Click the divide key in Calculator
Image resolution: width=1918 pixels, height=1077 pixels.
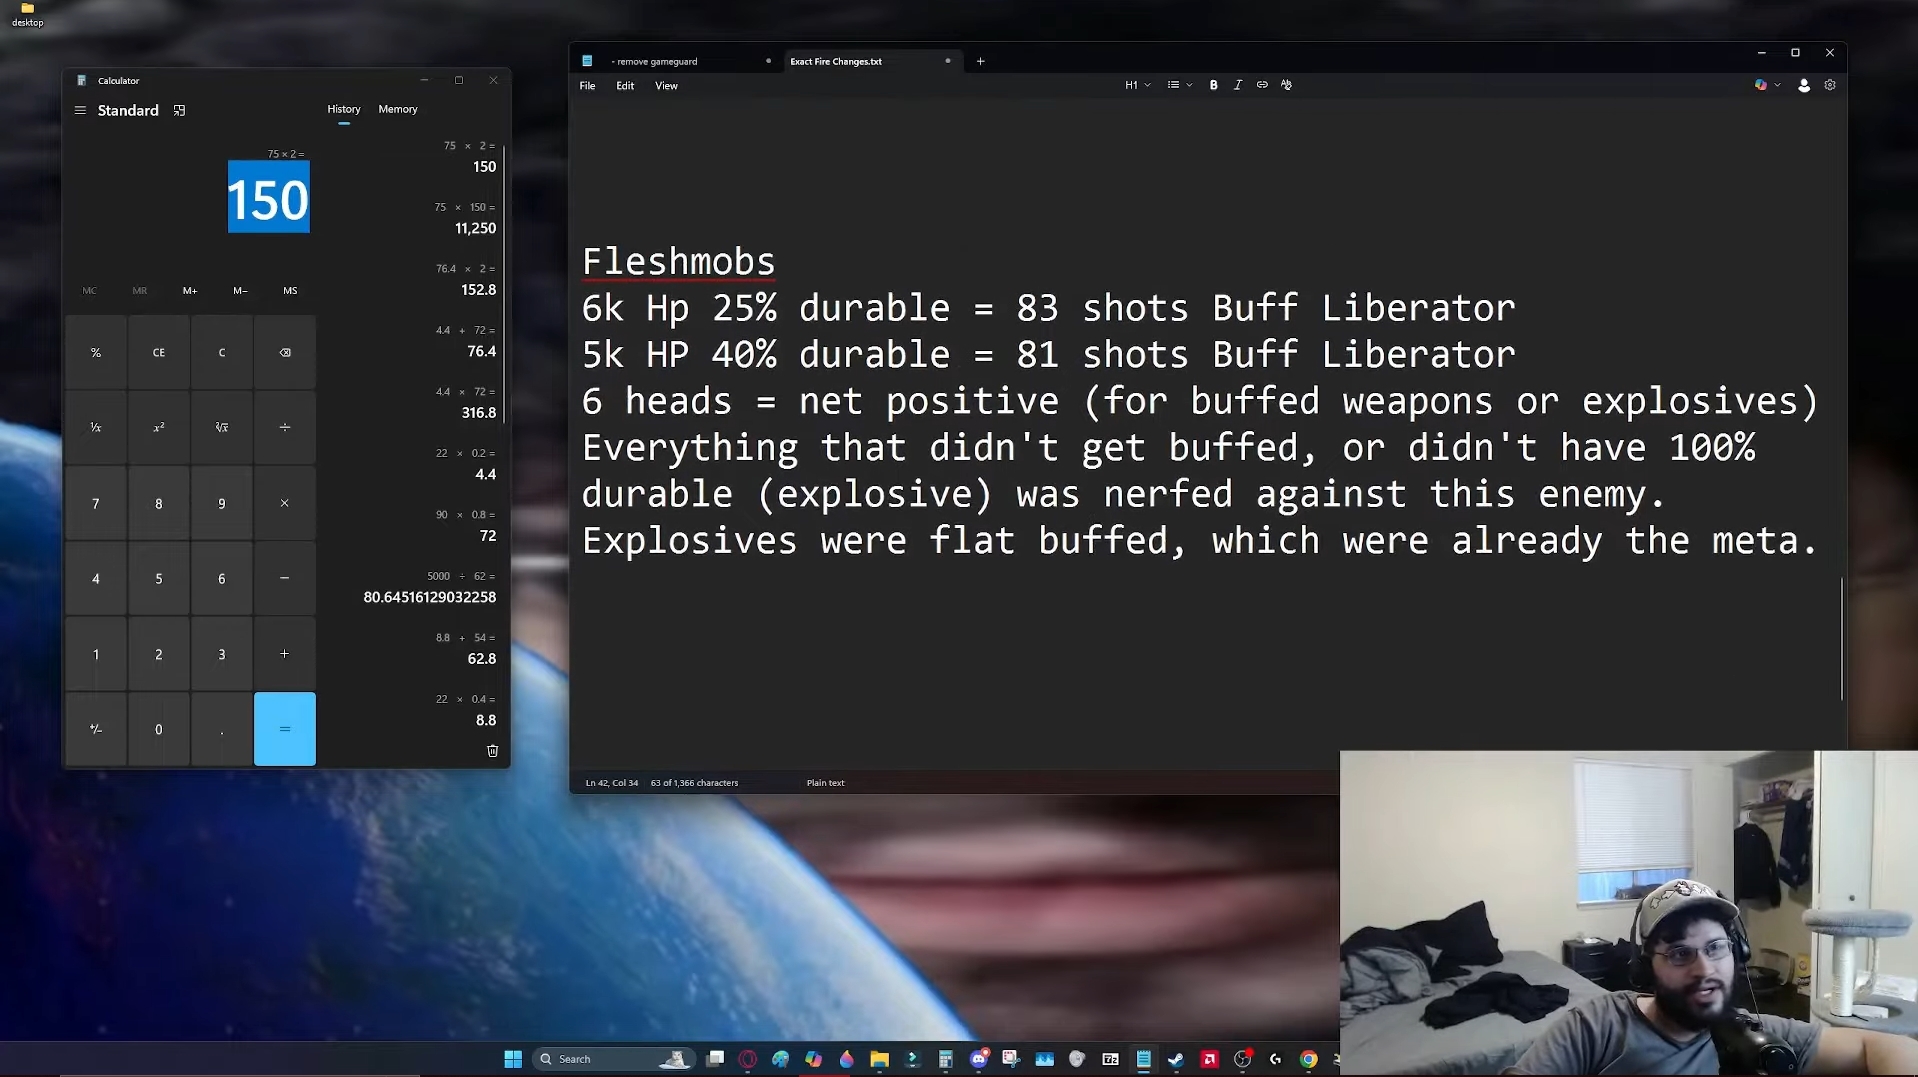point(285,427)
